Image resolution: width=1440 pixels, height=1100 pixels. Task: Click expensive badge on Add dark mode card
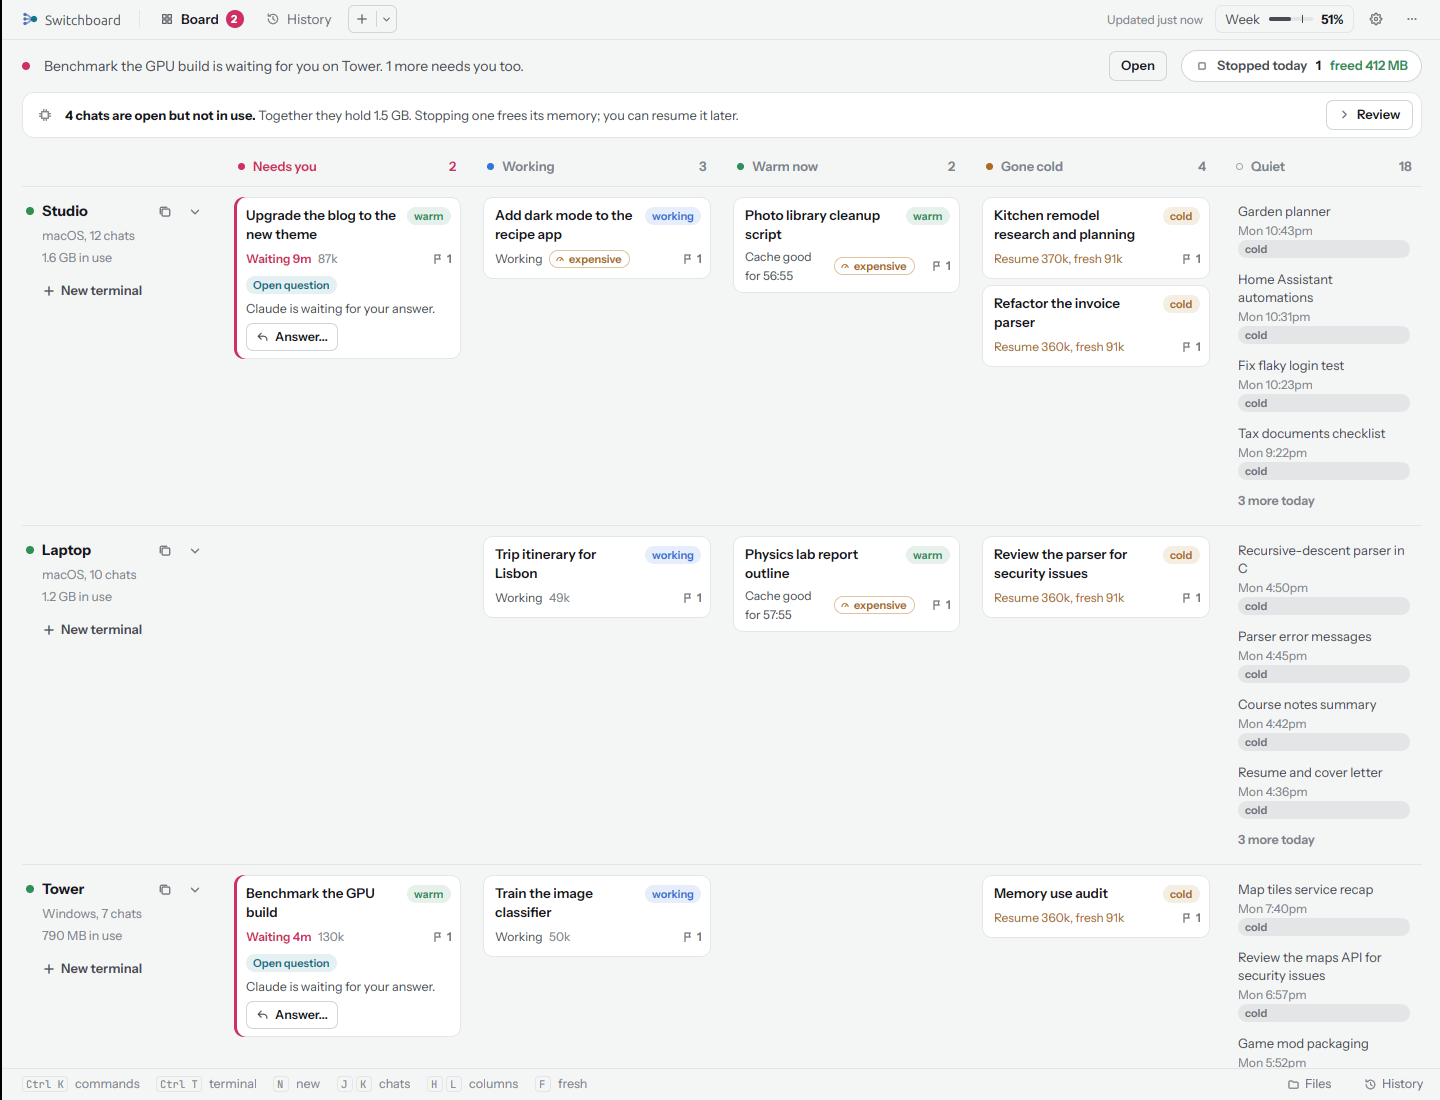[589, 259]
